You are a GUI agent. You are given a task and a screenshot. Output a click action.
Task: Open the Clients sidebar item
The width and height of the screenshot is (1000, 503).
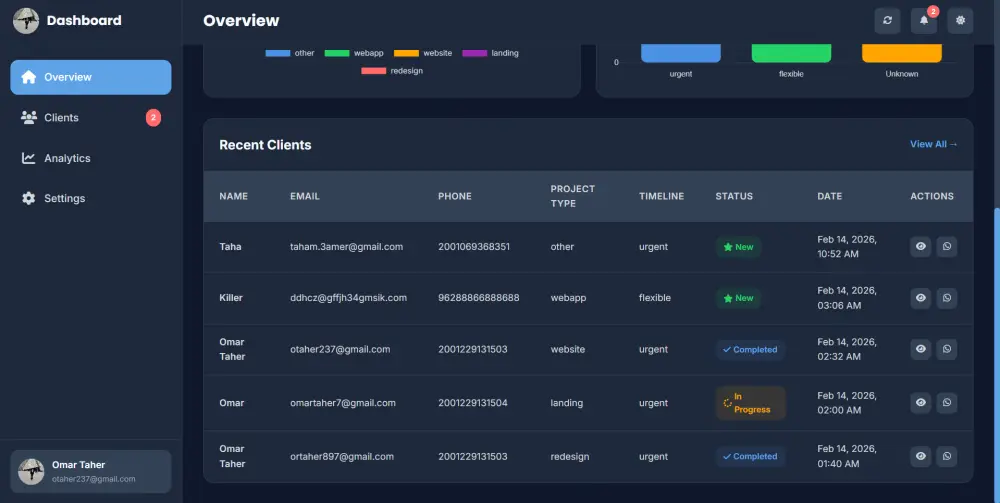point(91,117)
